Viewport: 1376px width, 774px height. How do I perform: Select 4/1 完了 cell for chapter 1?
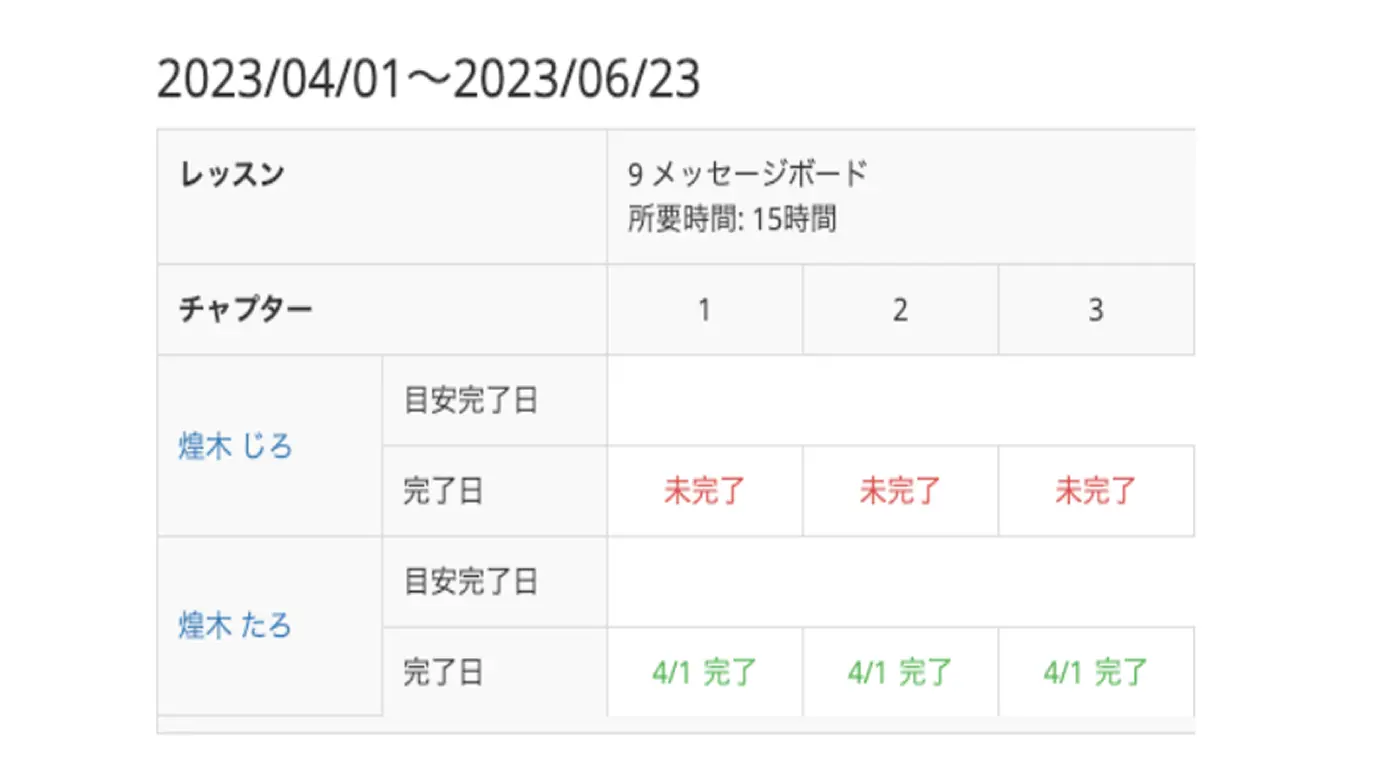click(704, 672)
